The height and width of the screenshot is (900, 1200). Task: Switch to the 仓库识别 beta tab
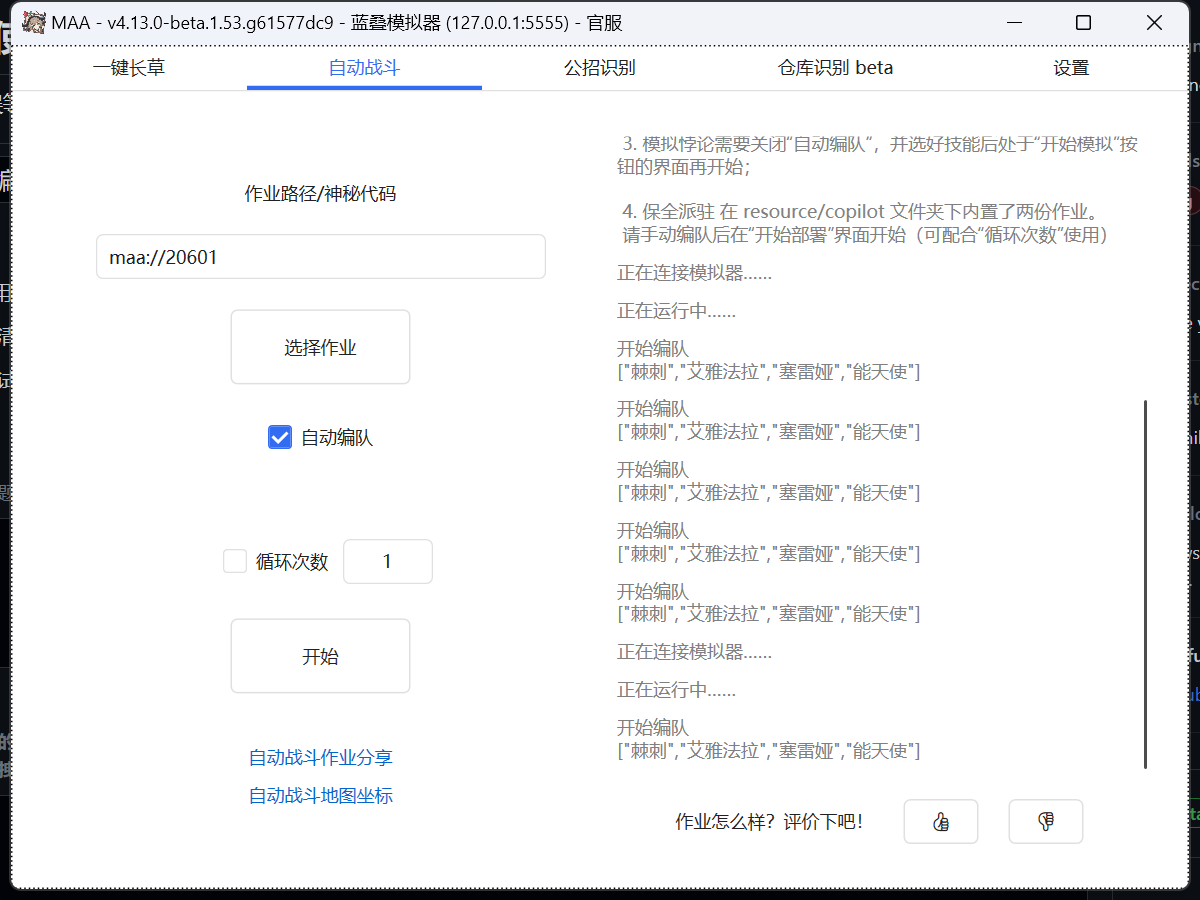[x=835, y=67]
